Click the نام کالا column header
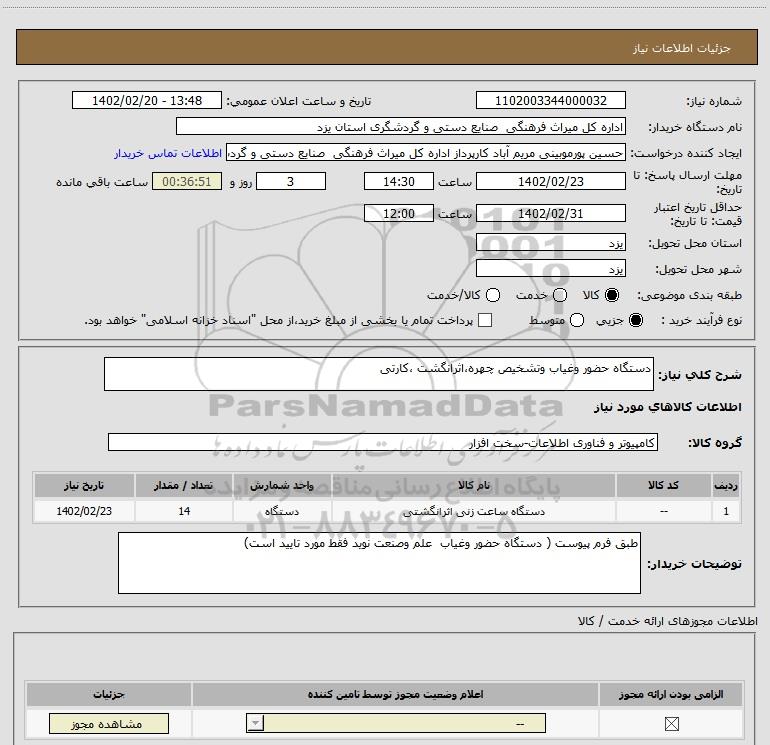The height and width of the screenshot is (745, 770). 474,485
